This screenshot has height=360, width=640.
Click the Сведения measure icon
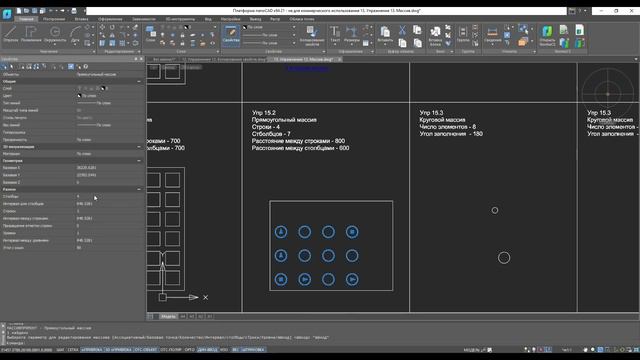(x=492, y=34)
